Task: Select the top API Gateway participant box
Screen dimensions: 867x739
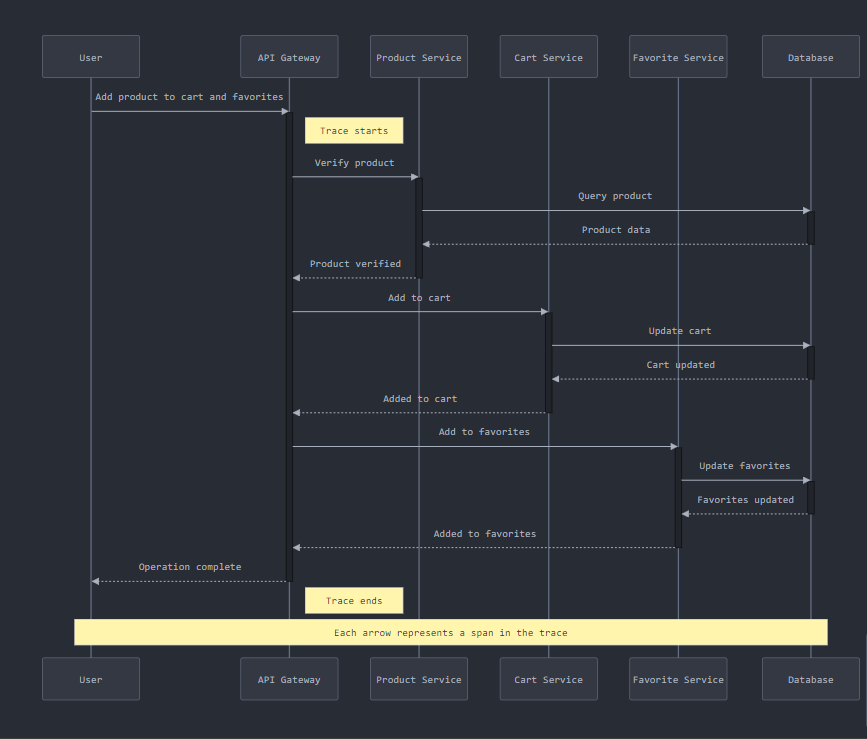Action: [289, 57]
